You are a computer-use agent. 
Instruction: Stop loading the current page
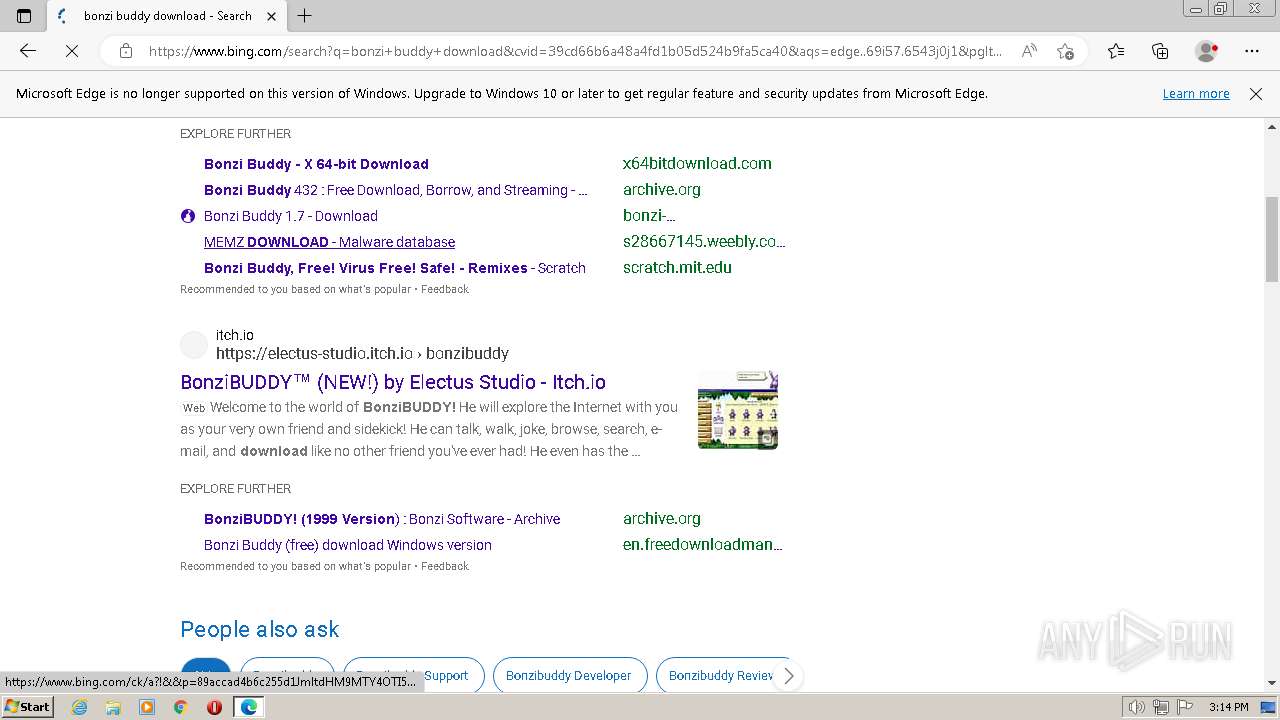tap(72, 51)
